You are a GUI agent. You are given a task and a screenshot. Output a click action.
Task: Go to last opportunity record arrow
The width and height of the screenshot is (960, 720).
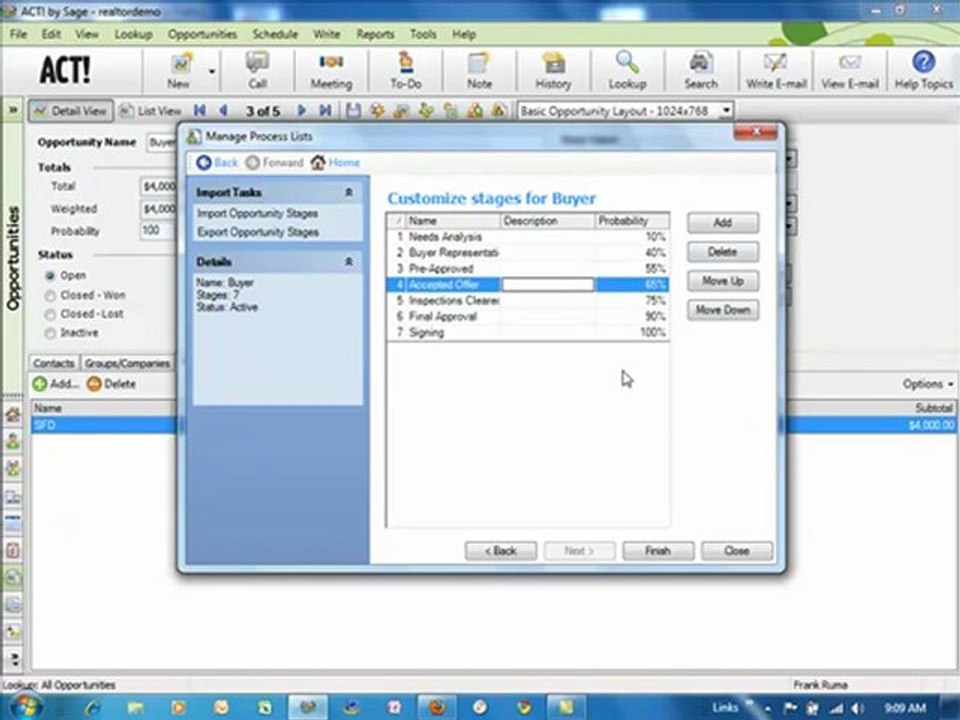click(x=325, y=111)
